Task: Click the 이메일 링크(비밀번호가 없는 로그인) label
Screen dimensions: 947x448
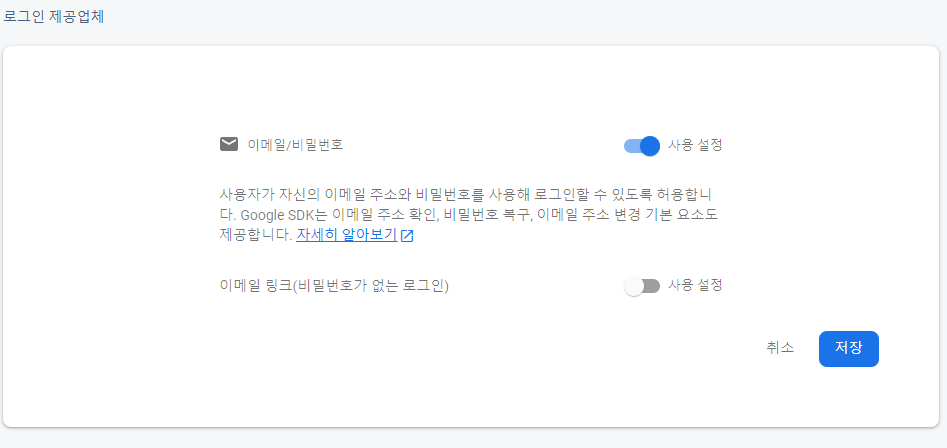Action: pyautogui.click(x=335, y=286)
